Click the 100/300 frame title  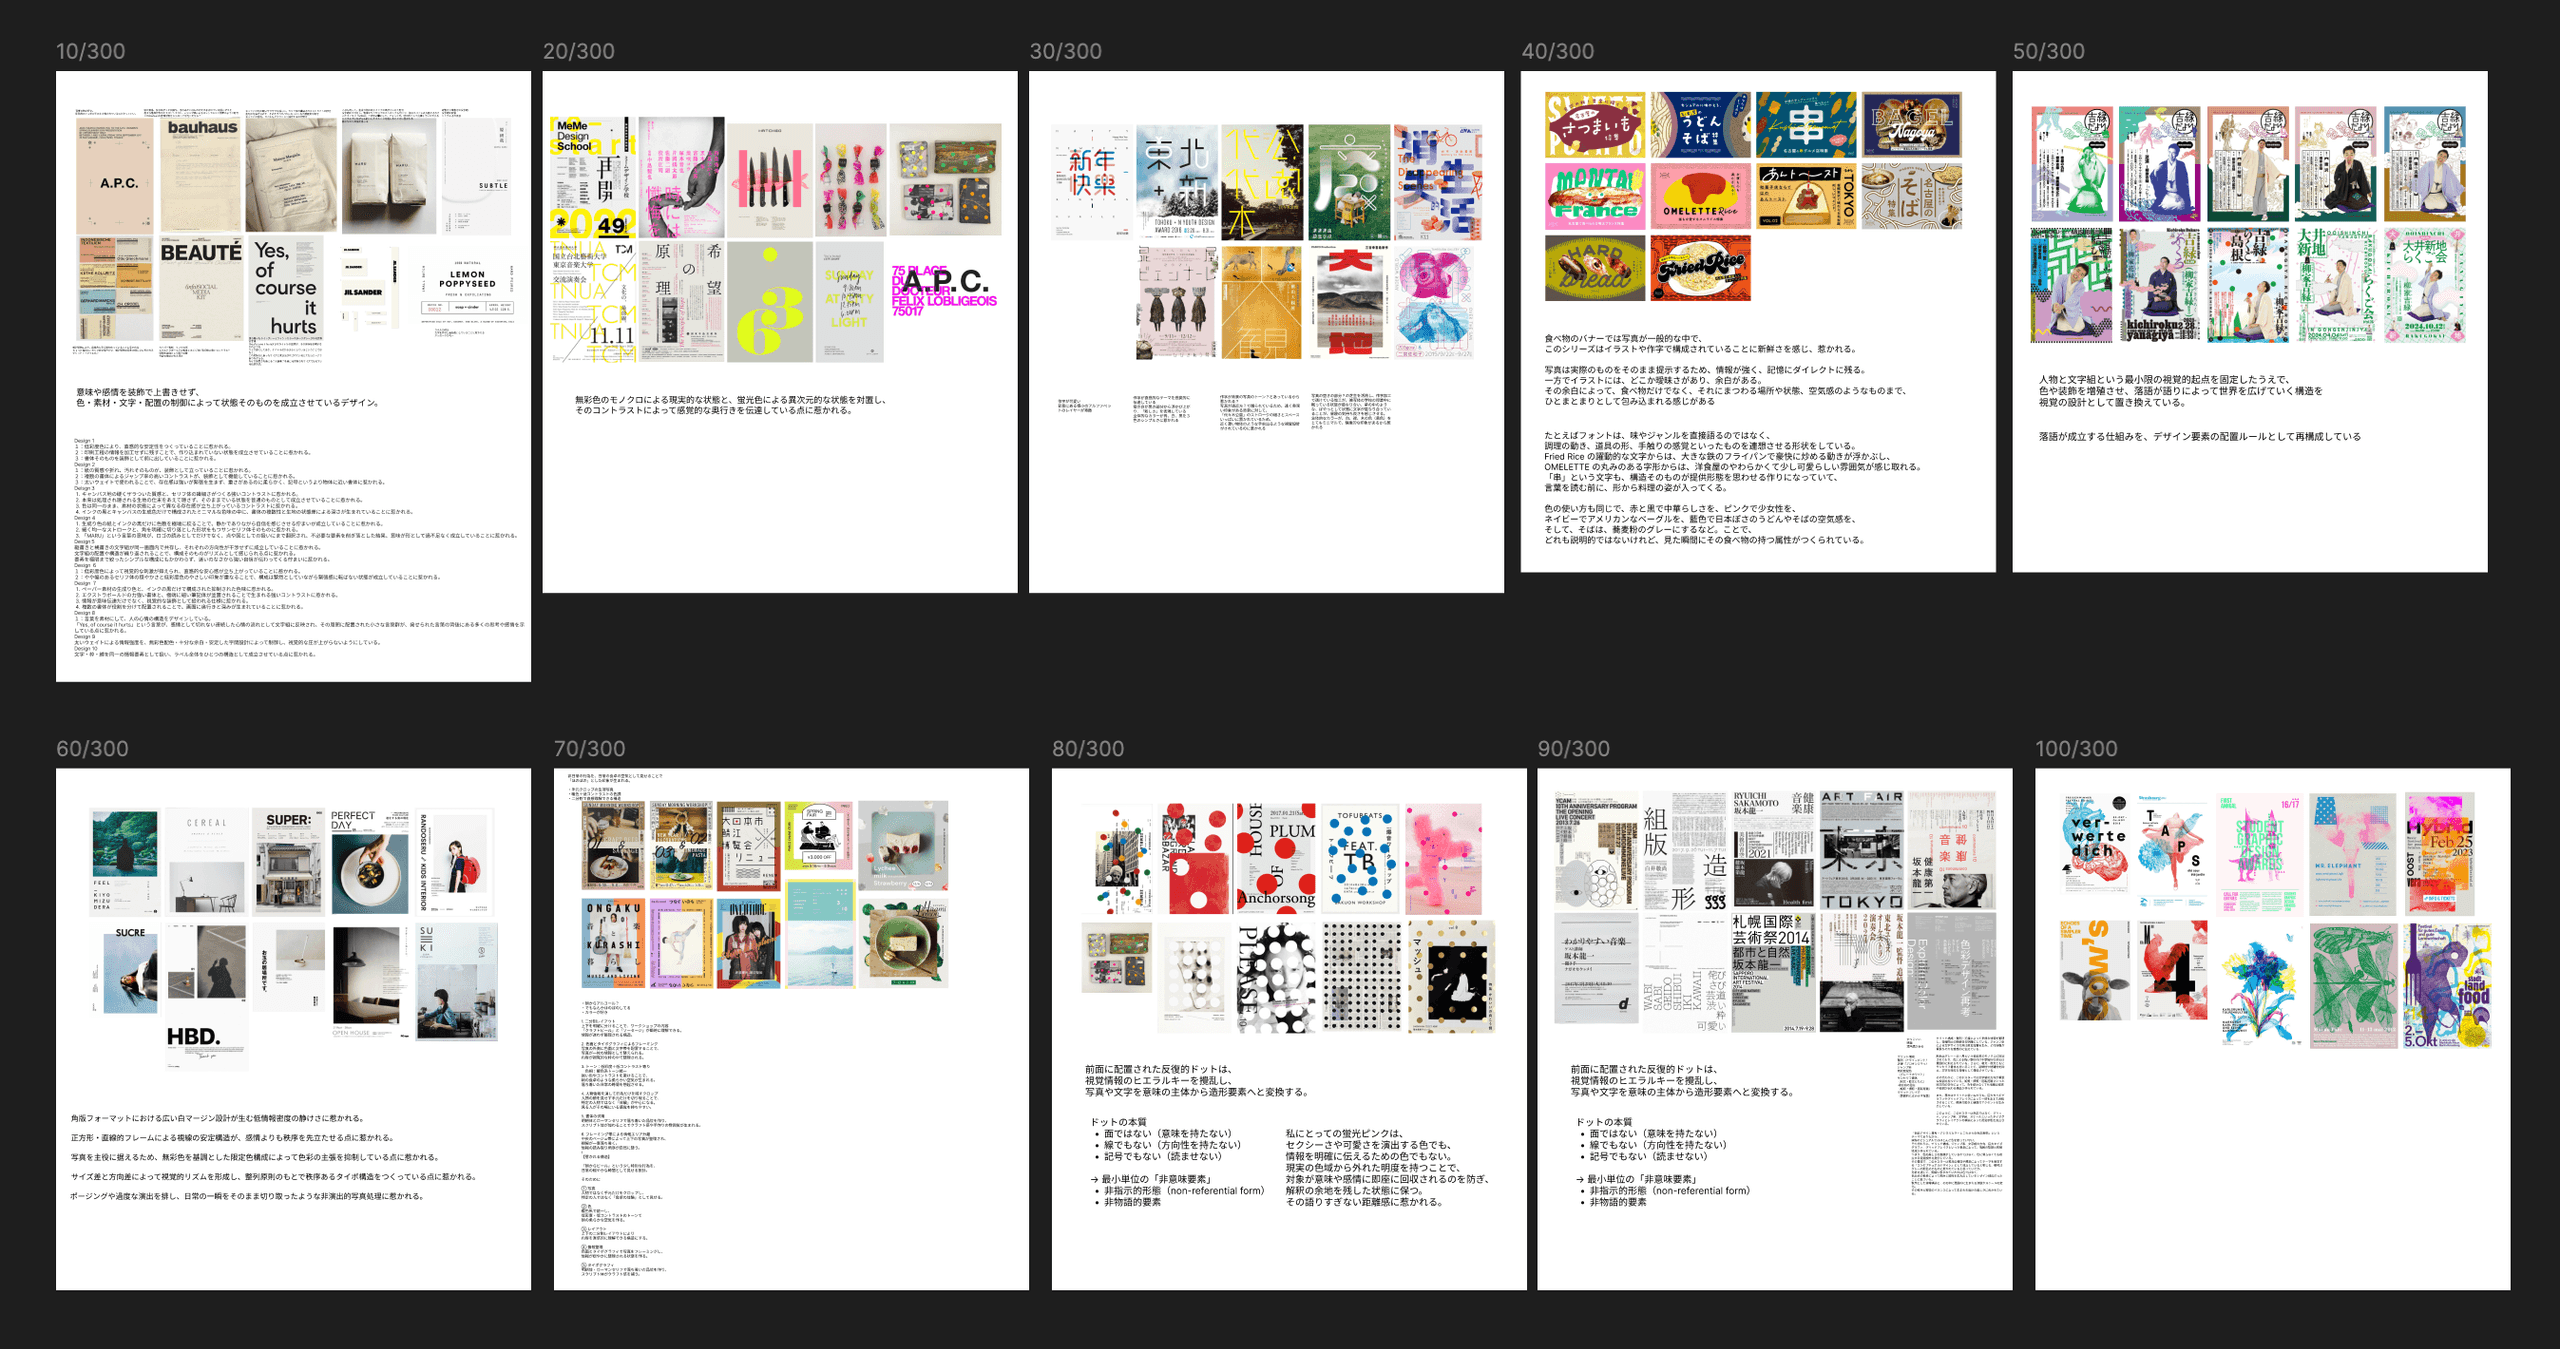click(x=2076, y=748)
